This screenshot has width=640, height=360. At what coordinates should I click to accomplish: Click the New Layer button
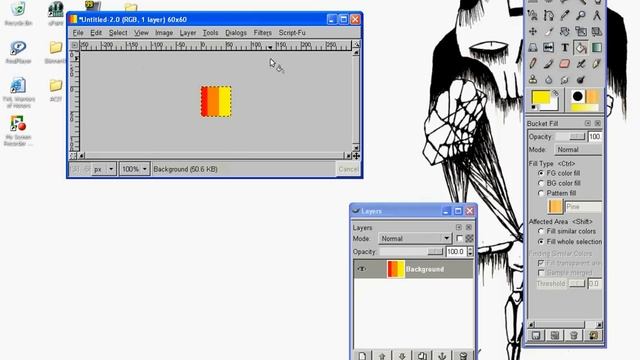click(x=362, y=356)
